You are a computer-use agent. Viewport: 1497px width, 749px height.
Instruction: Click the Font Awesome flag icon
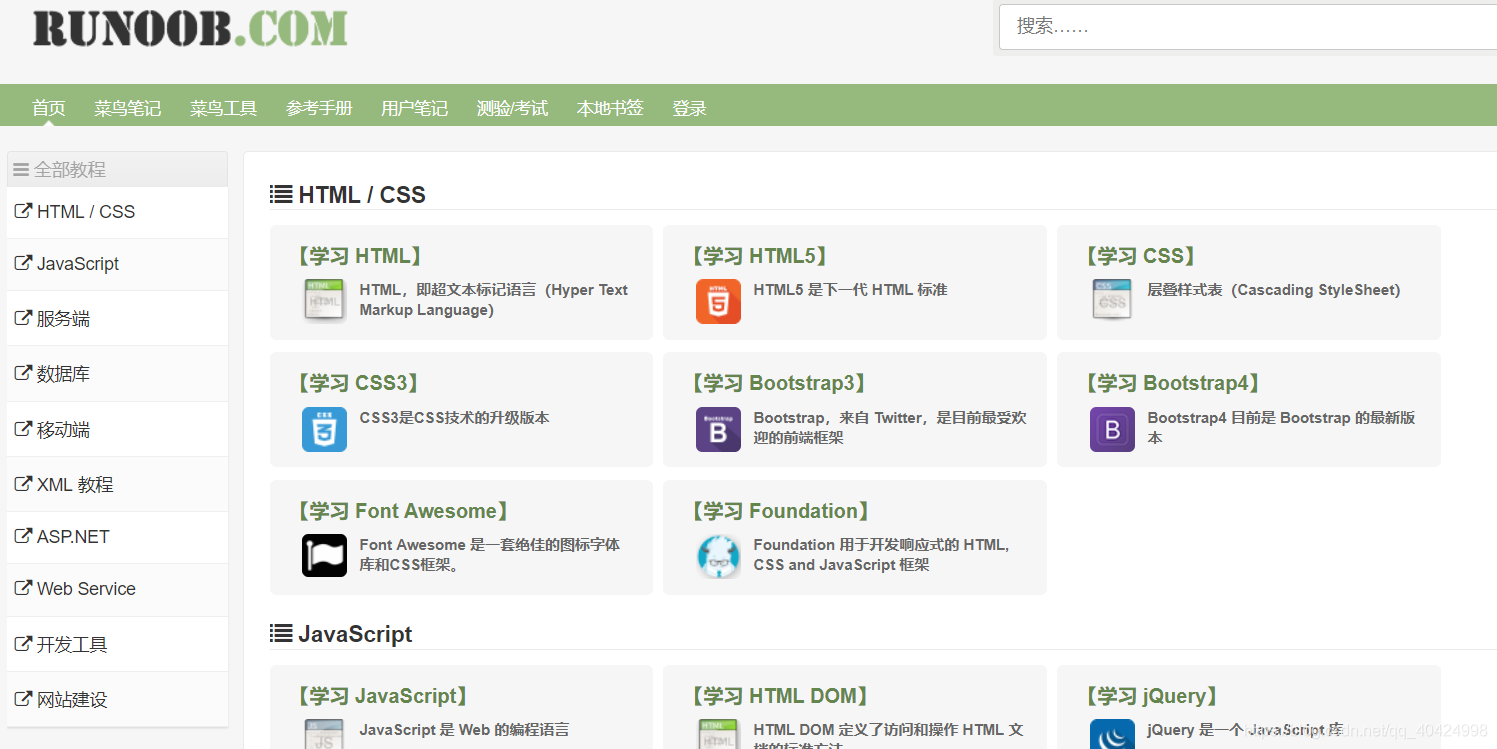point(324,556)
